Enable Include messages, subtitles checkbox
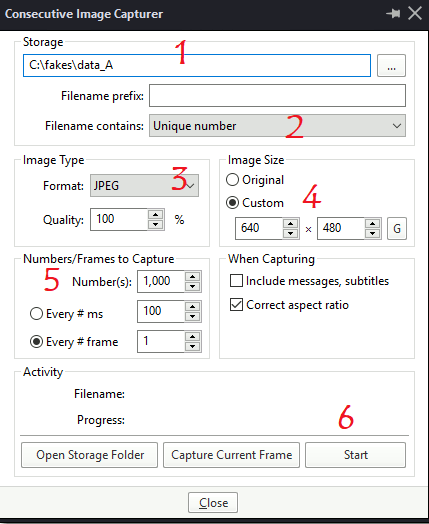Screen dimensions: 429x524 (237, 281)
